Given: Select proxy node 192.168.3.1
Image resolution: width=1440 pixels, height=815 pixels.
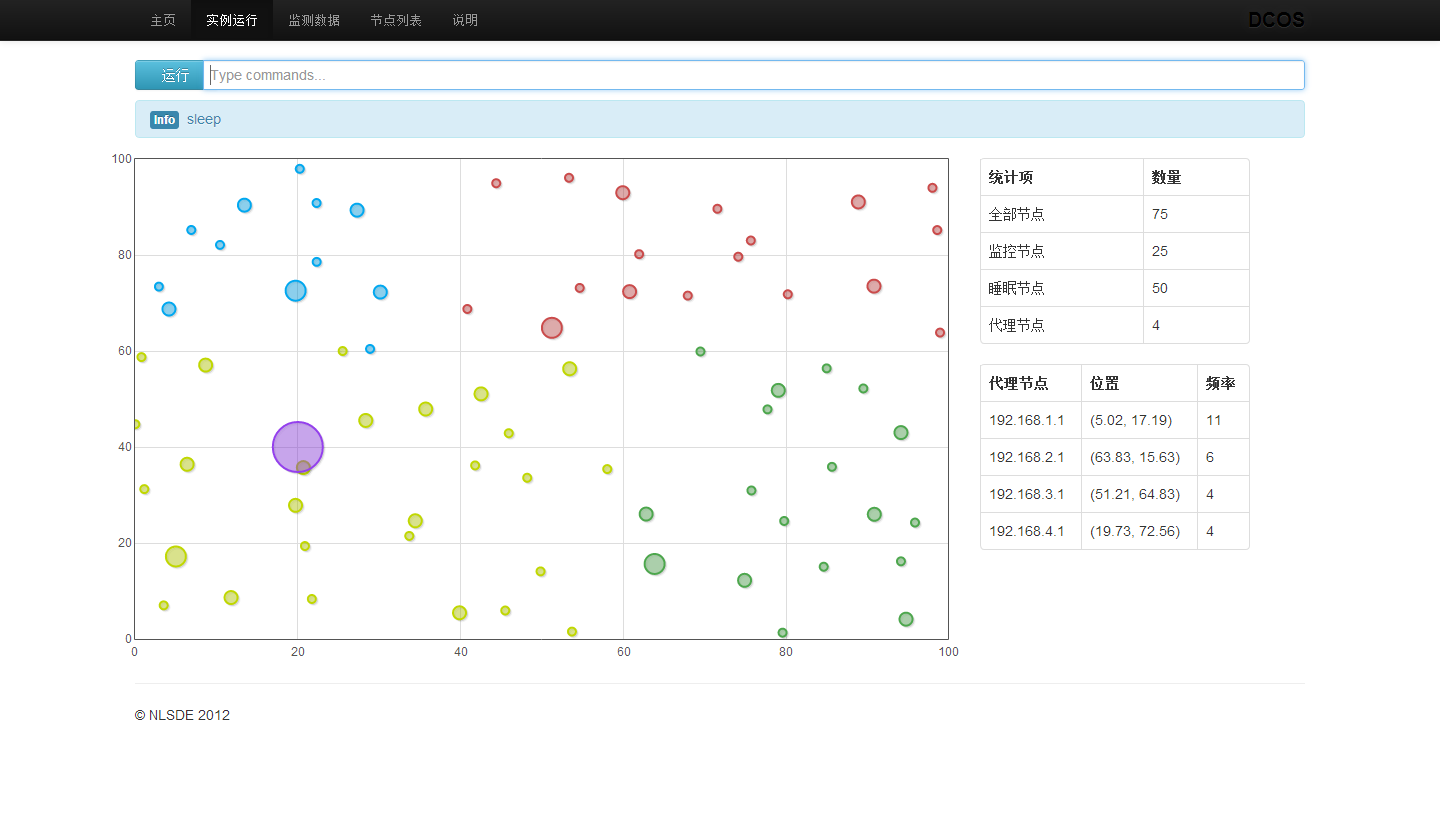Looking at the screenshot, I should (x=1027, y=494).
